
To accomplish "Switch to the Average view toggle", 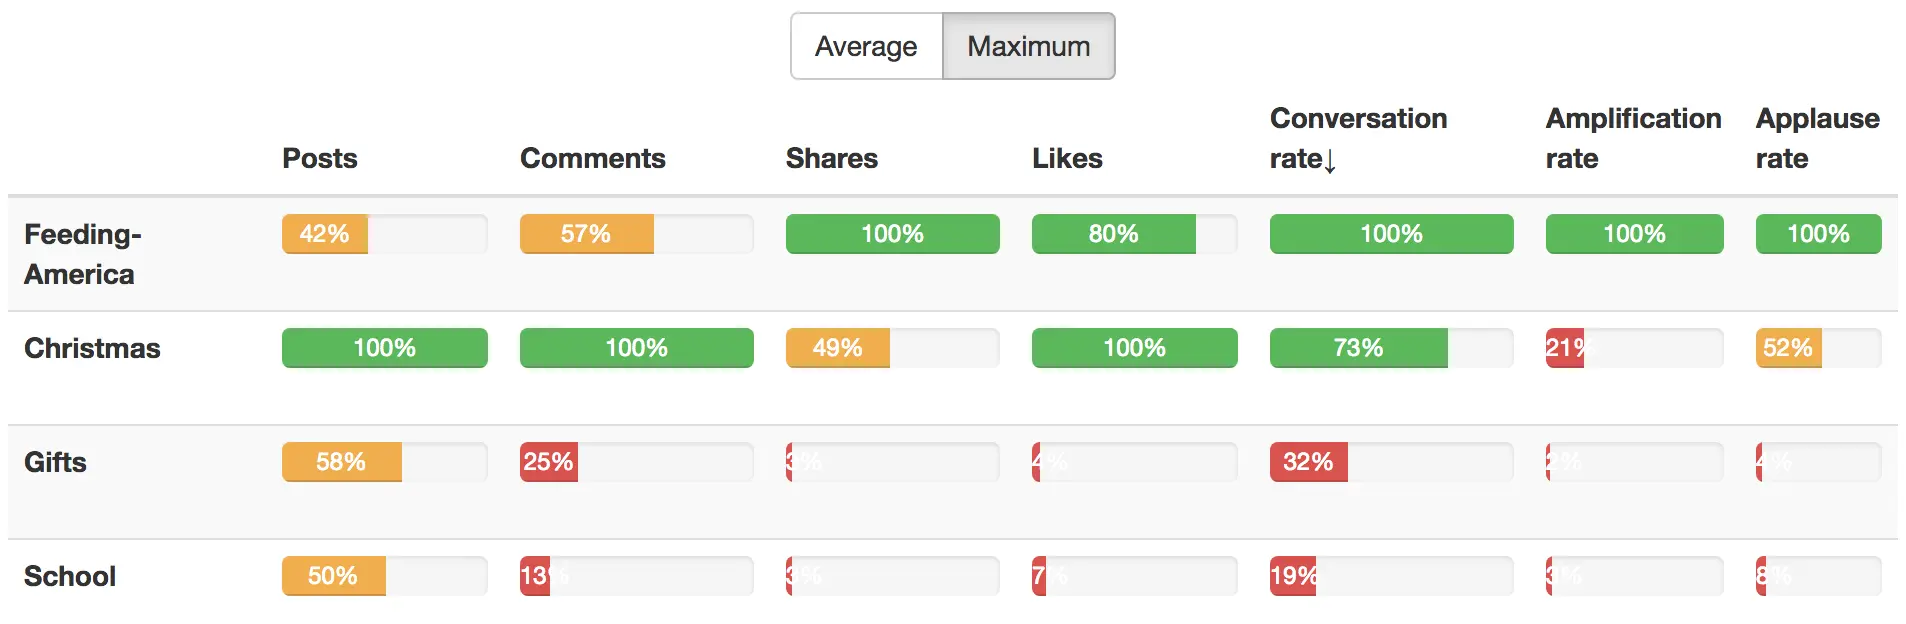I will pyautogui.click(x=866, y=46).
